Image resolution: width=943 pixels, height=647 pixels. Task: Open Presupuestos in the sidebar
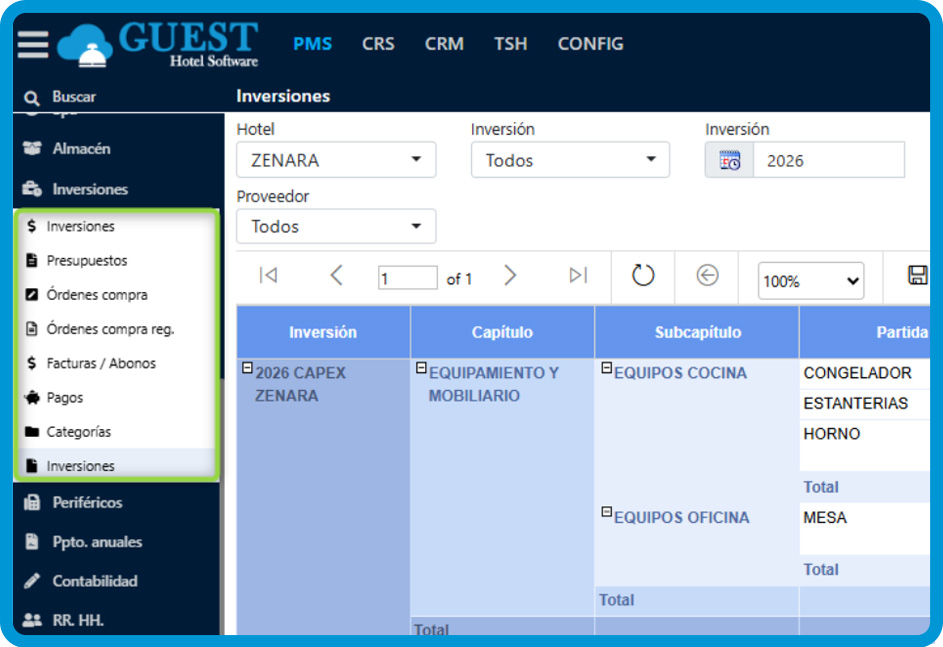[87, 260]
